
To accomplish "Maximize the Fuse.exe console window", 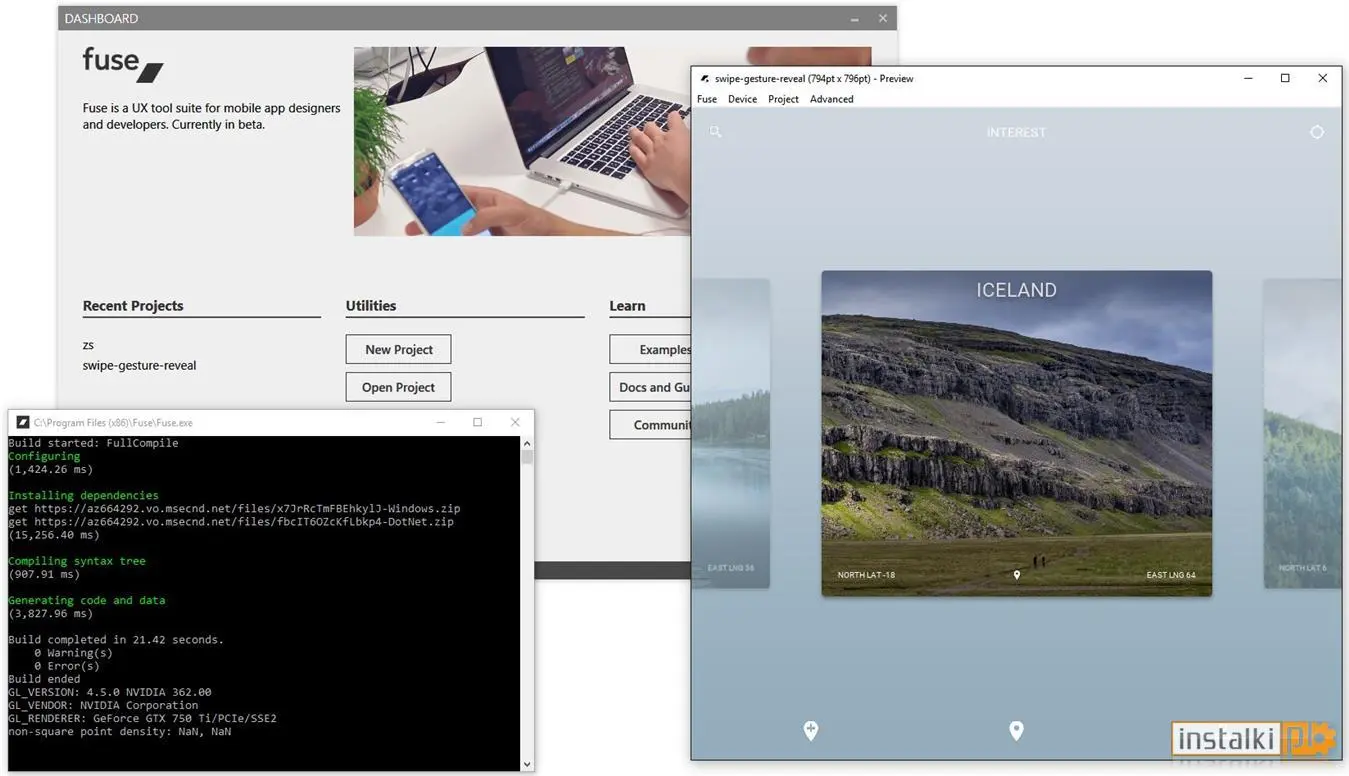I will (x=477, y=422).
